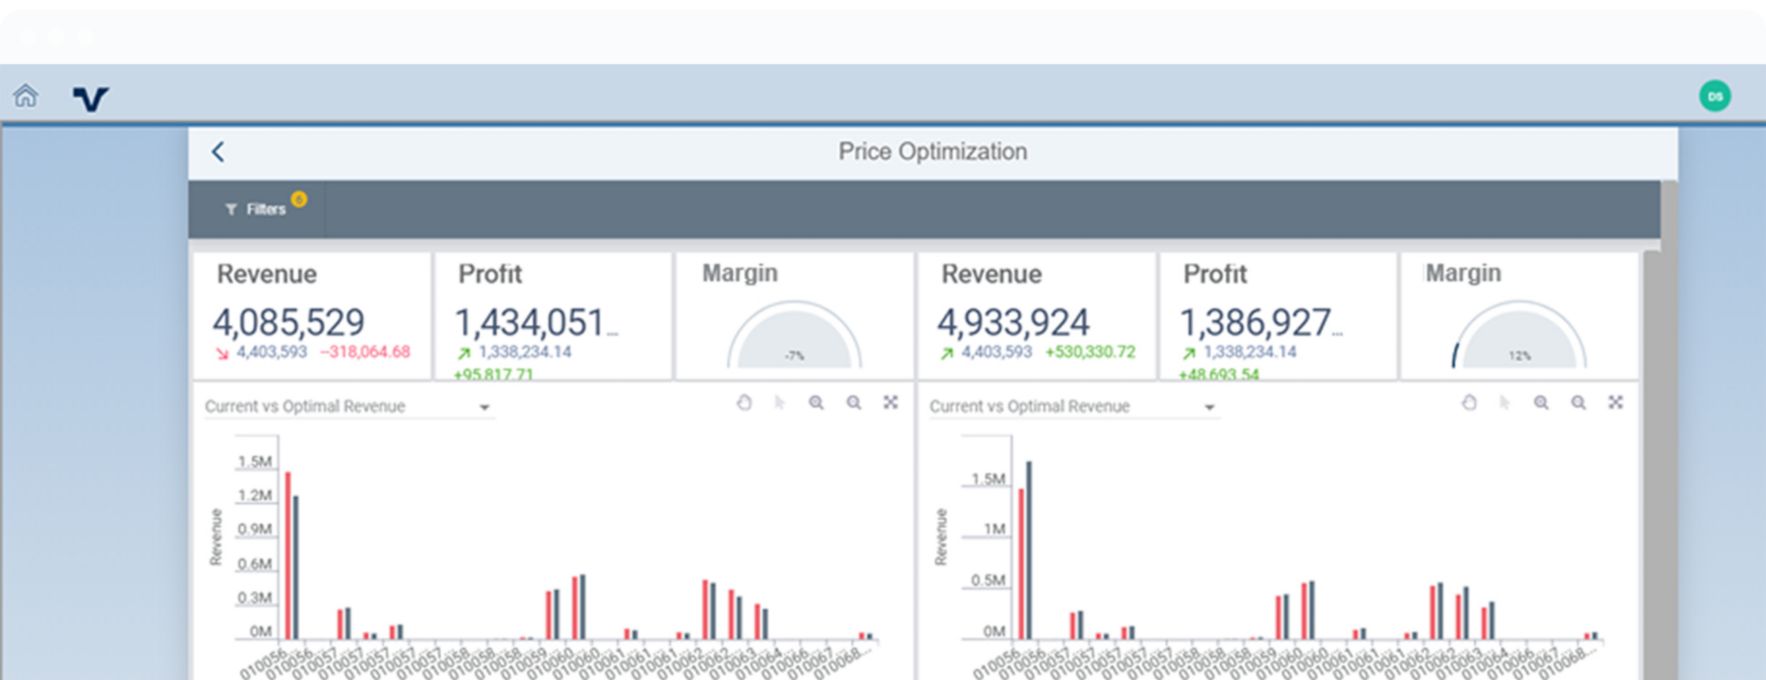Viewport: 1766px width, 680px height.
Task: Click the home icon in the top bar
Action: [25, 96]
